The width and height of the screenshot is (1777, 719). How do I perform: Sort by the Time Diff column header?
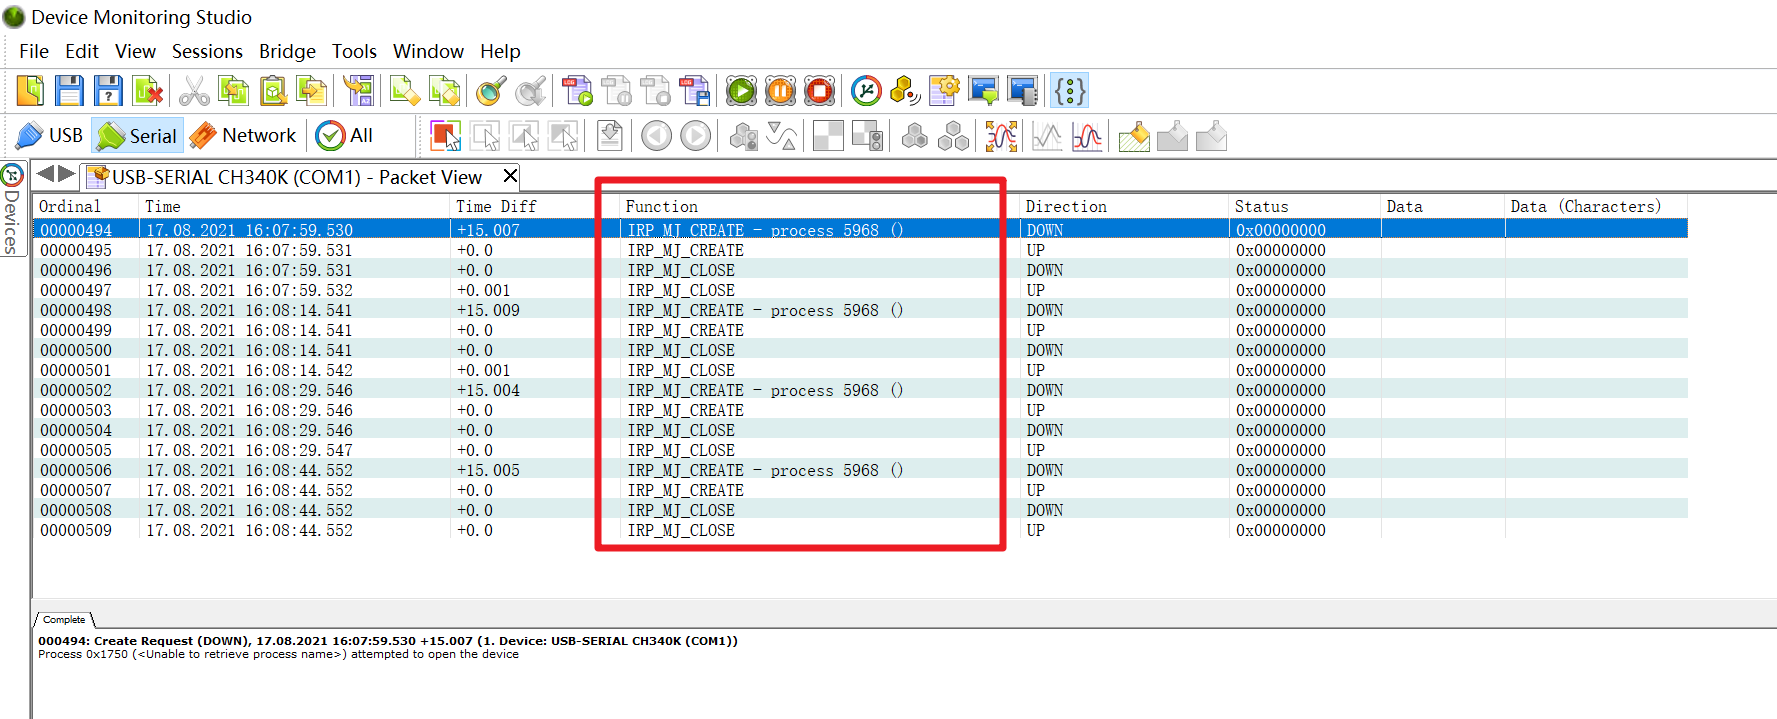click(x=496, y=206)
